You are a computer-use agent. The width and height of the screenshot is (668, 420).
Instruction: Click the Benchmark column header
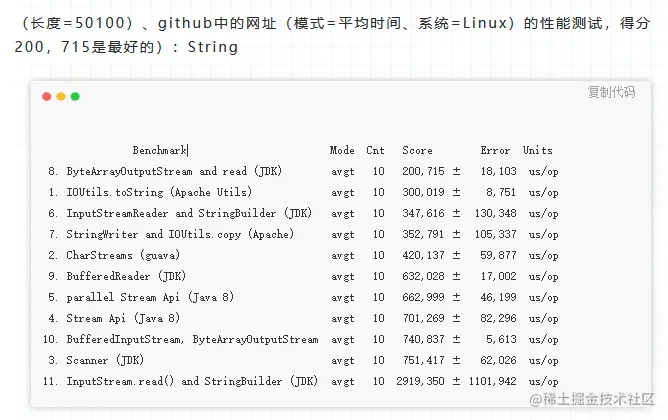159,150
